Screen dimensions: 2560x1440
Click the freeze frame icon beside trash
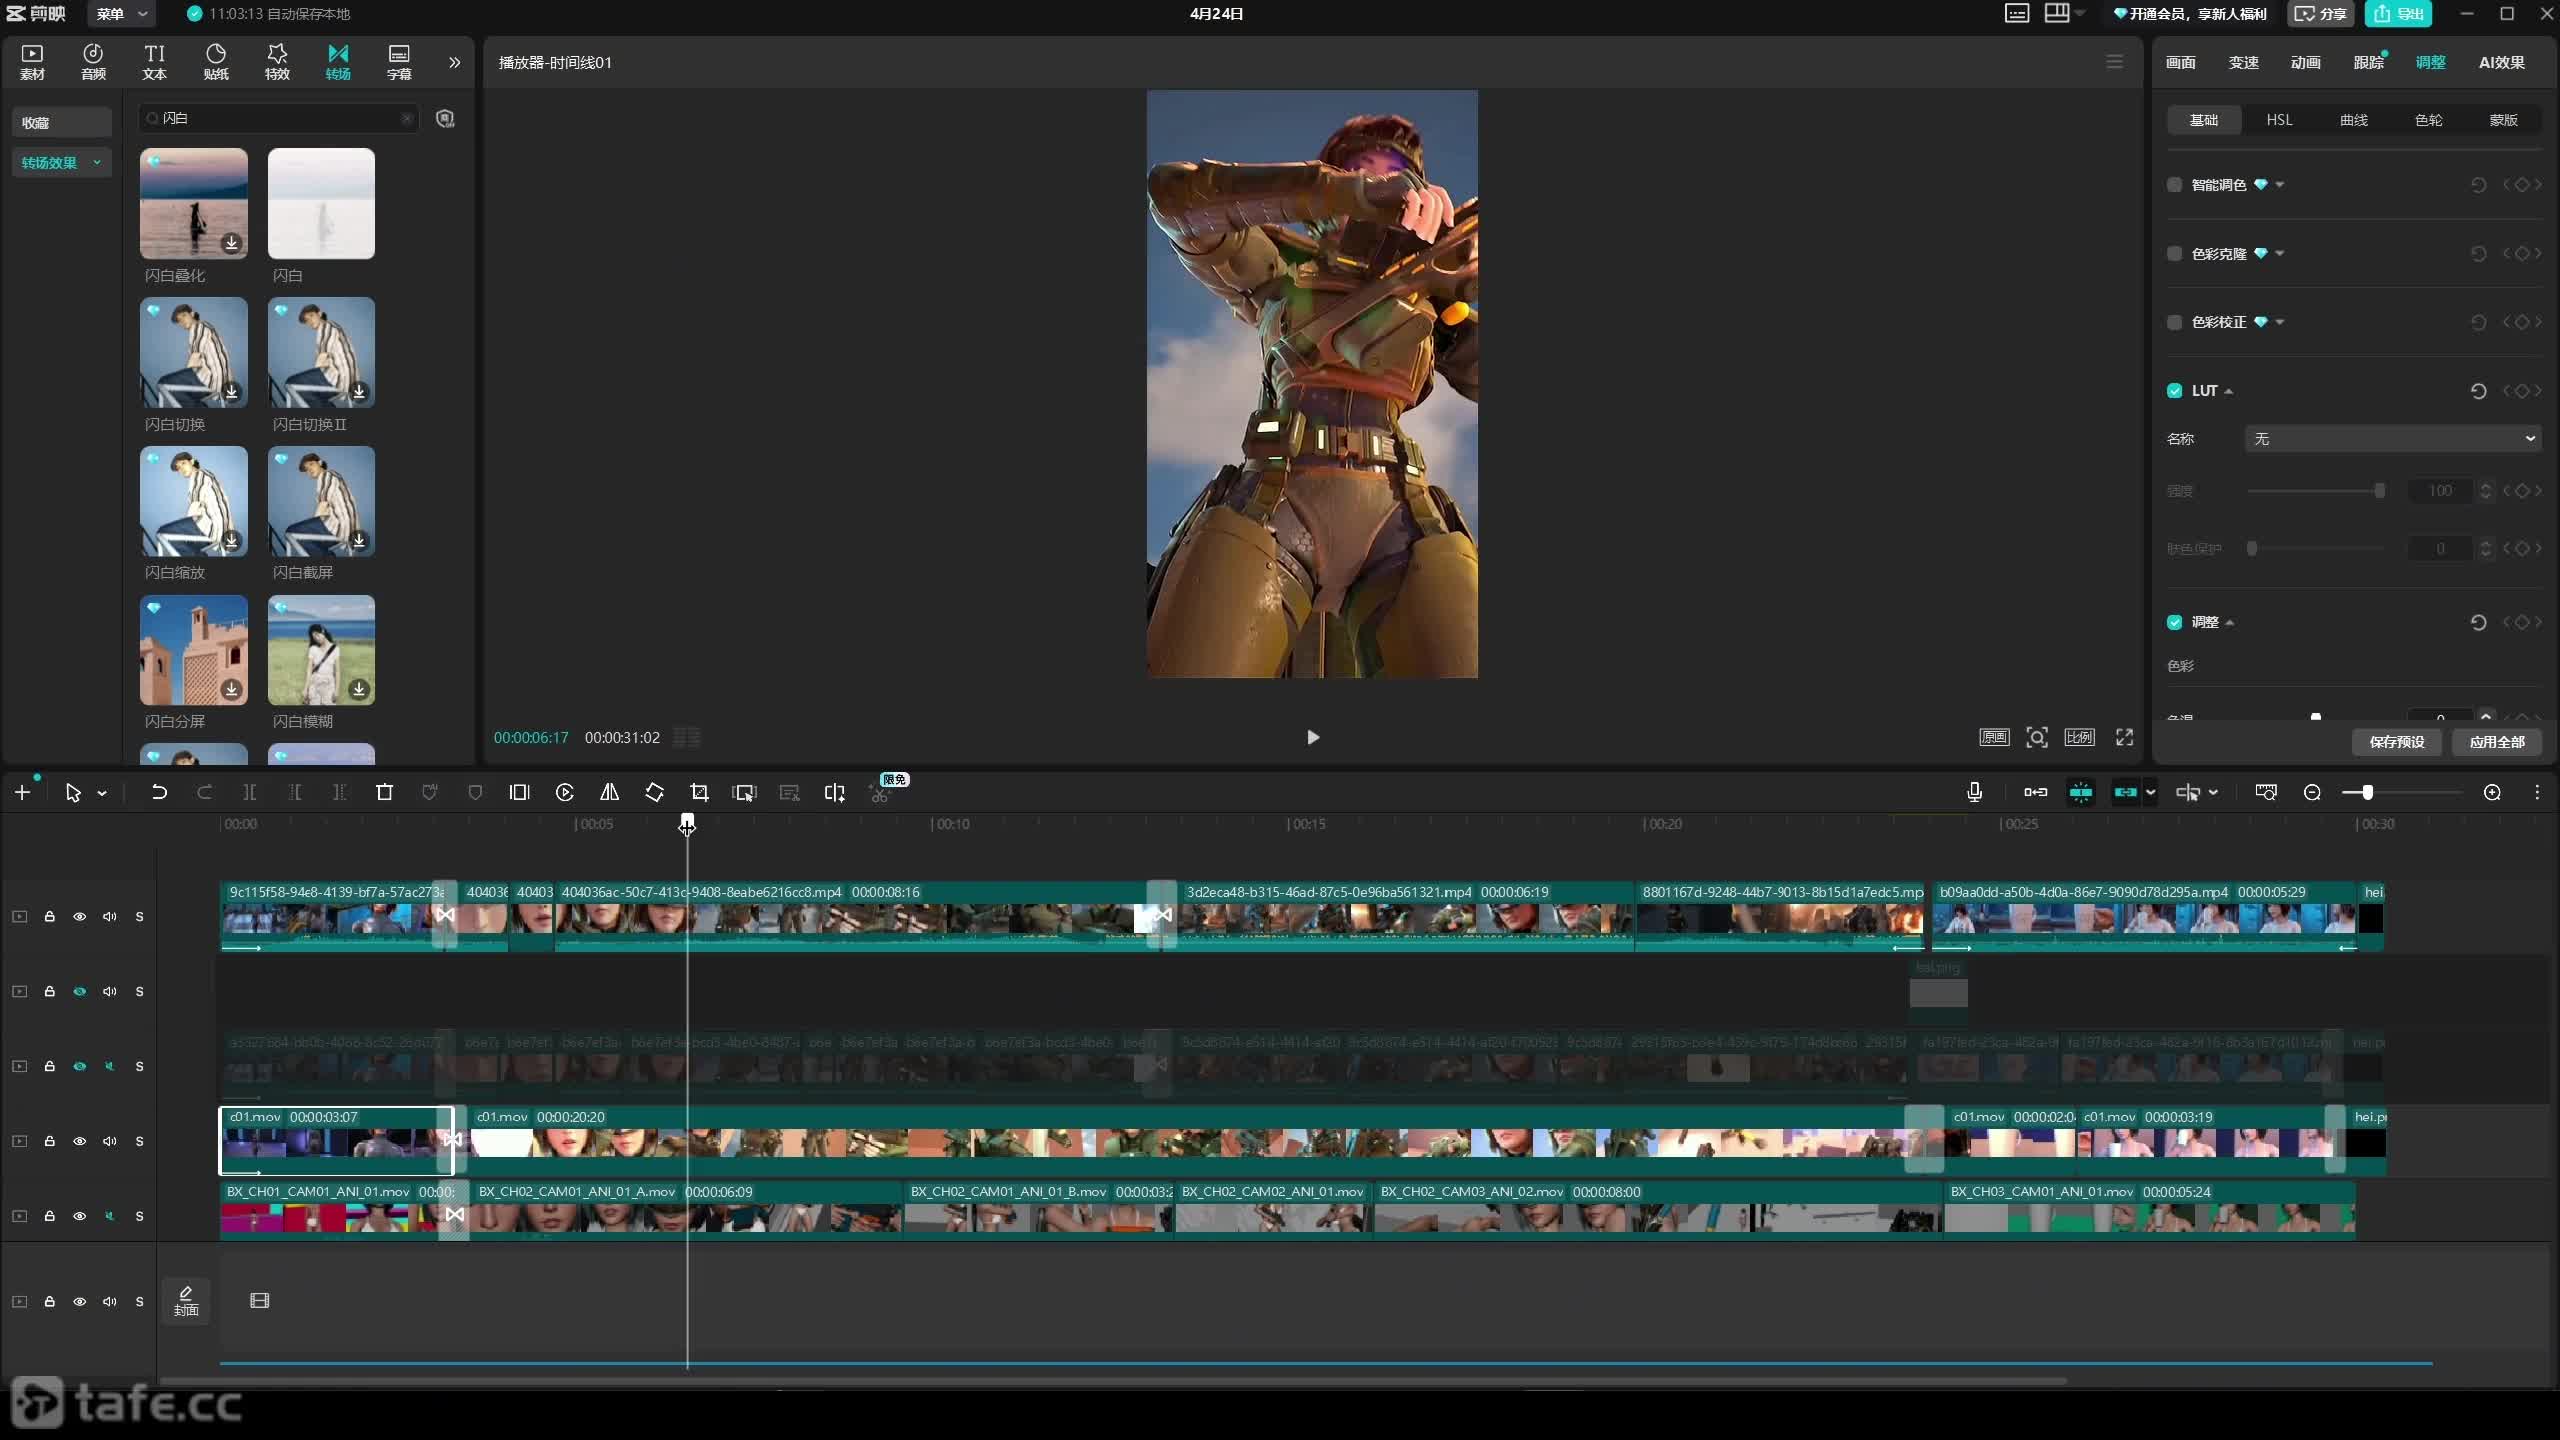pyautogui.click(x=519, y=792)
